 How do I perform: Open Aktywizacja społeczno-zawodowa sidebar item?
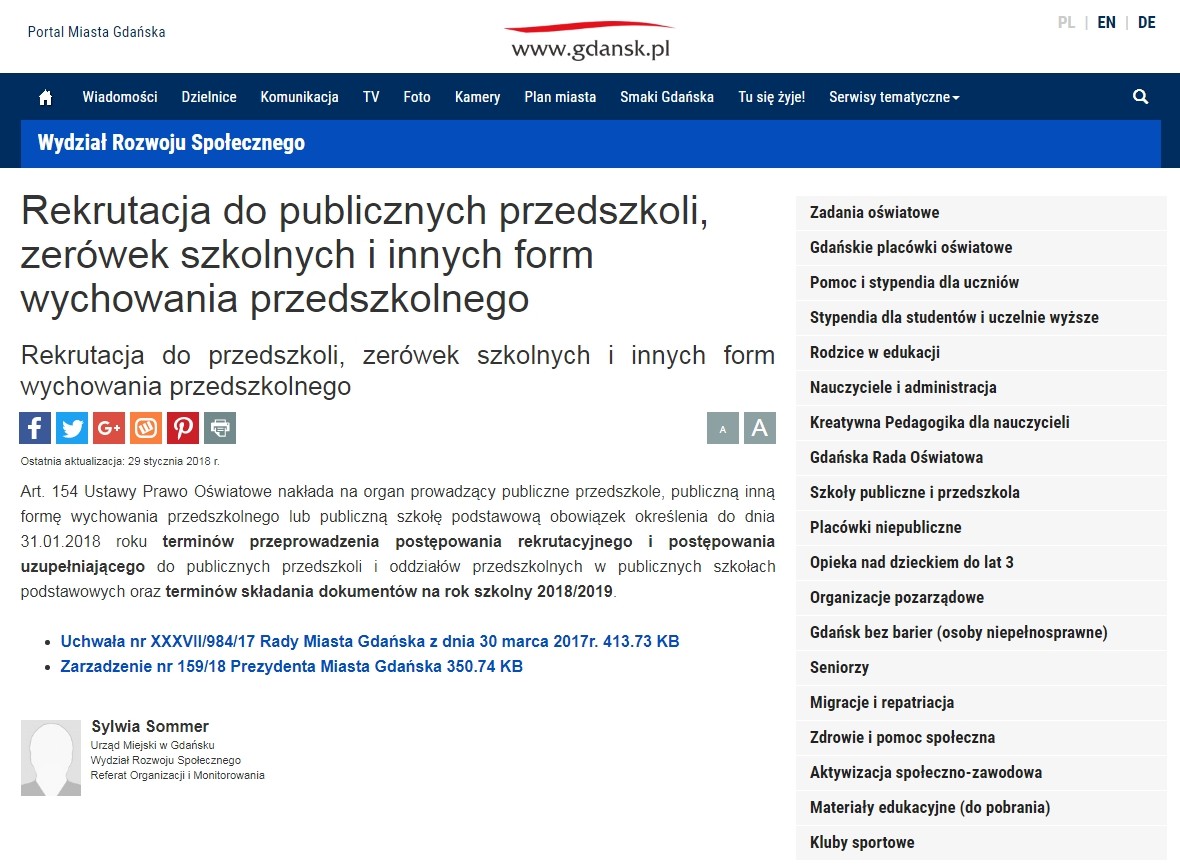point(981,773)
